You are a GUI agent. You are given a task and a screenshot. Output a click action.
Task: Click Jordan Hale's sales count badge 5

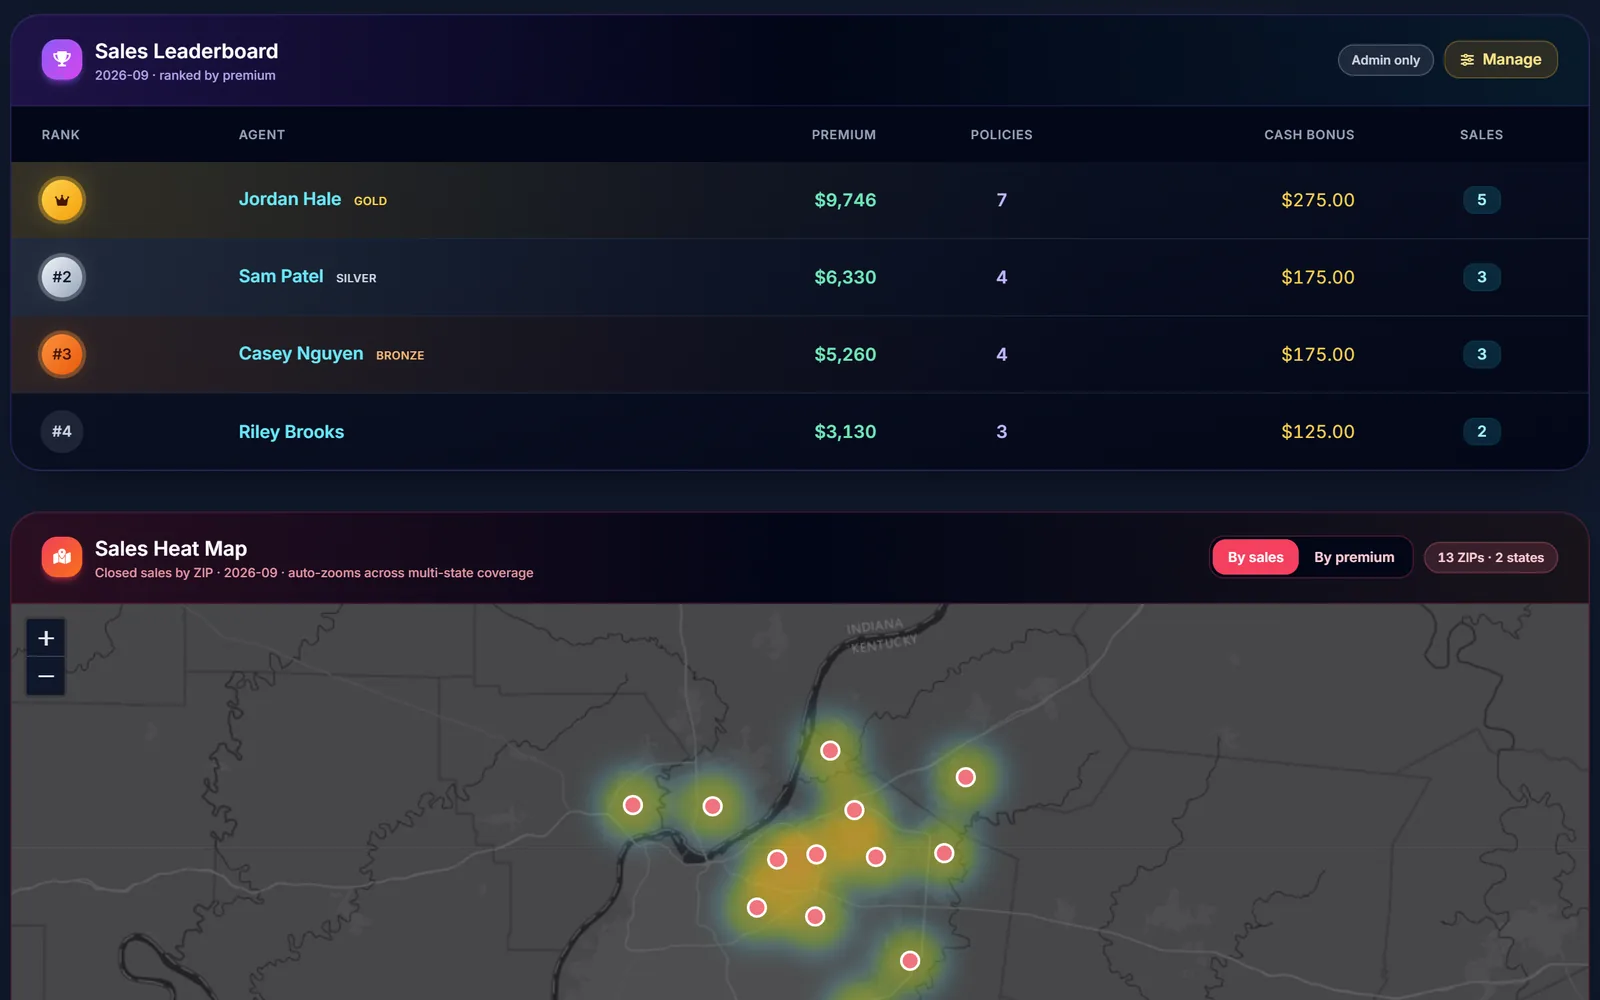(x=1482, y=200)
